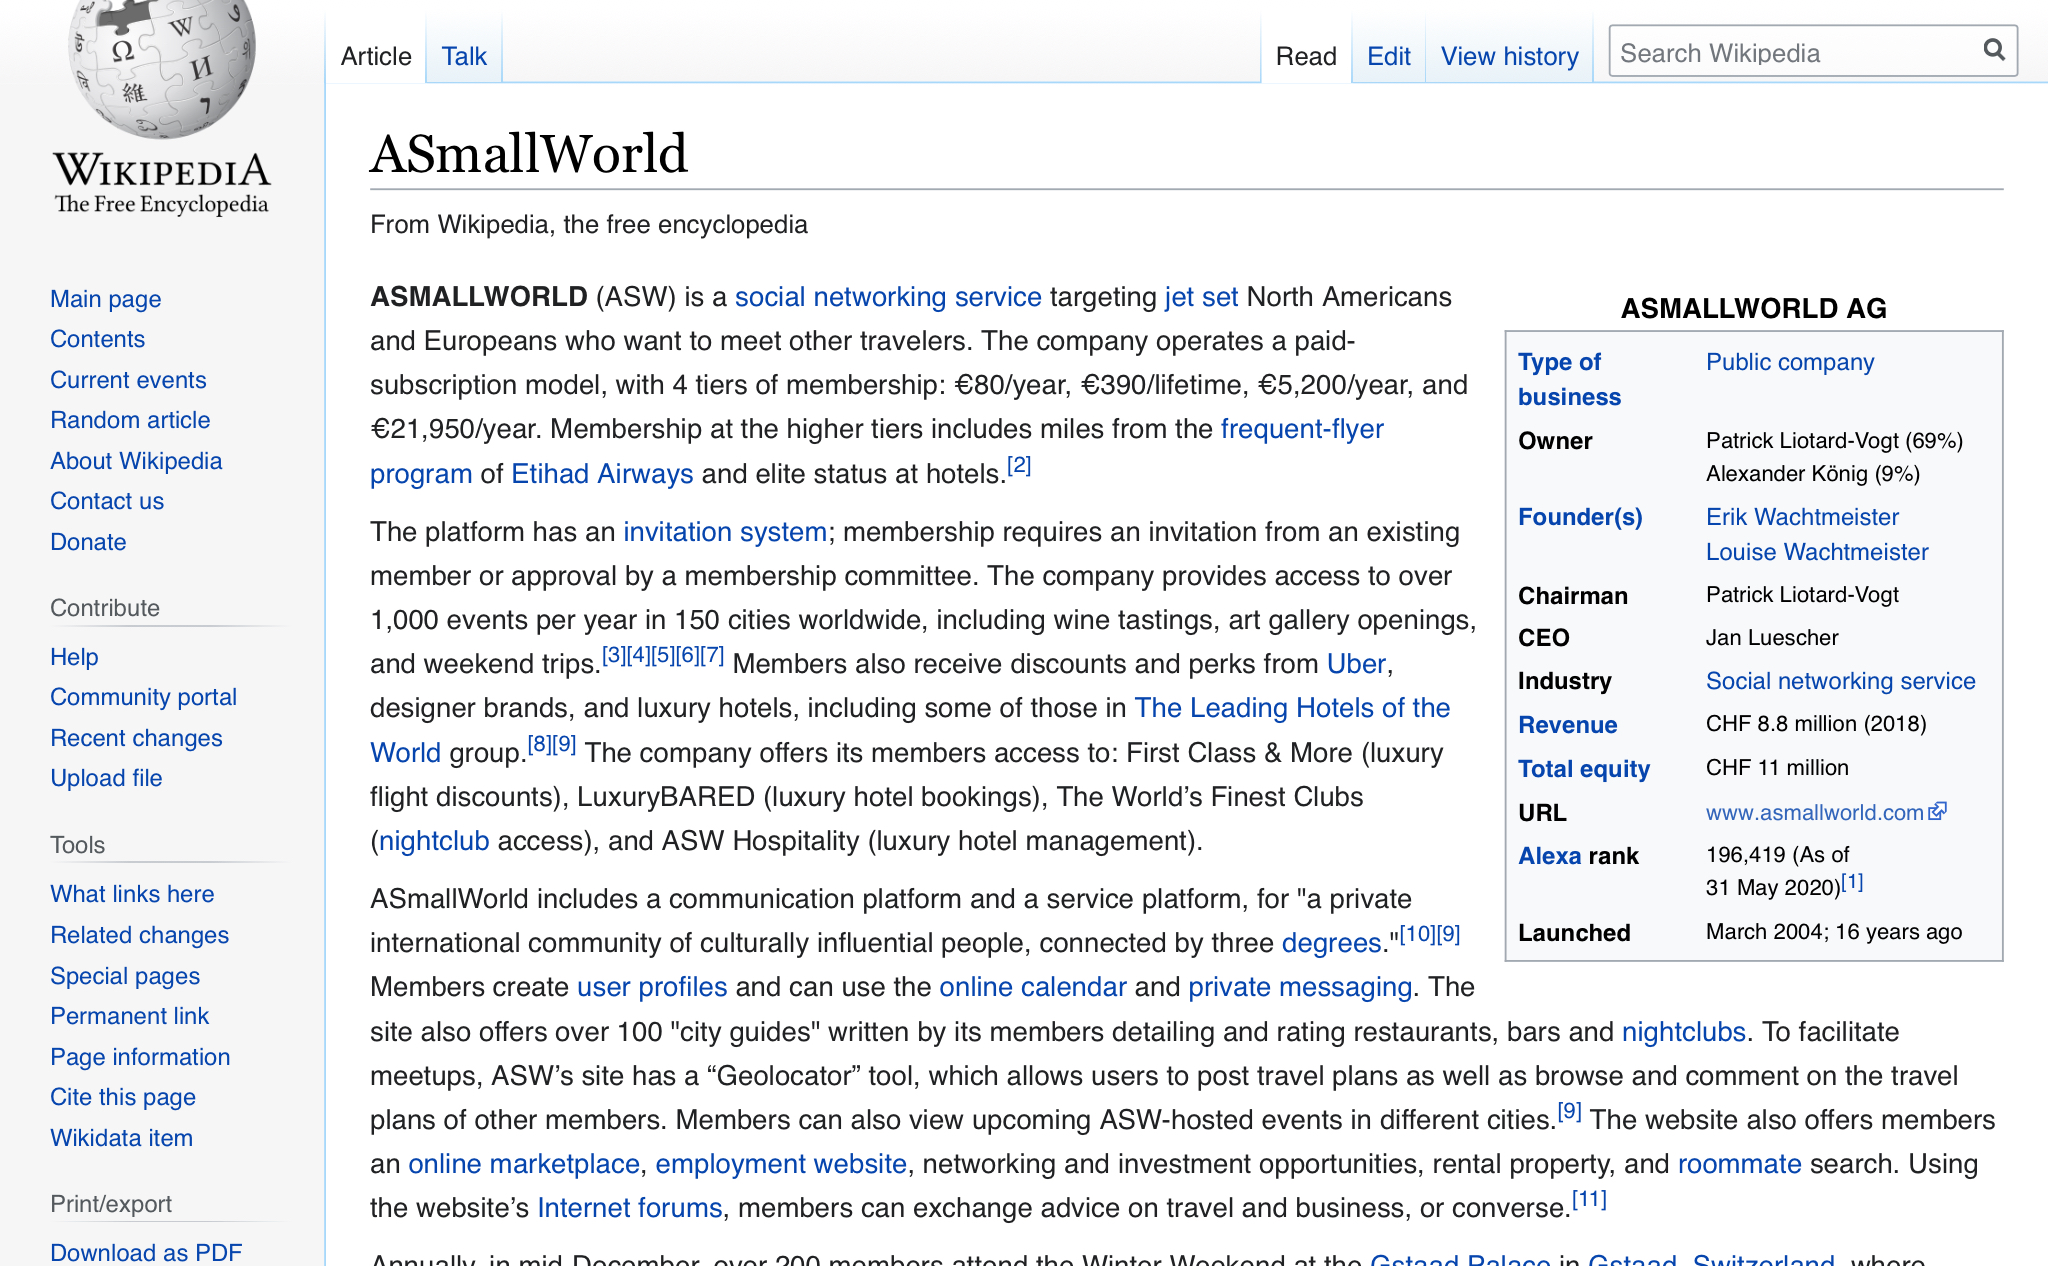The image size is (2048, 1266).
Task: Go to Main page in sidebar
Action: (106, 299)
